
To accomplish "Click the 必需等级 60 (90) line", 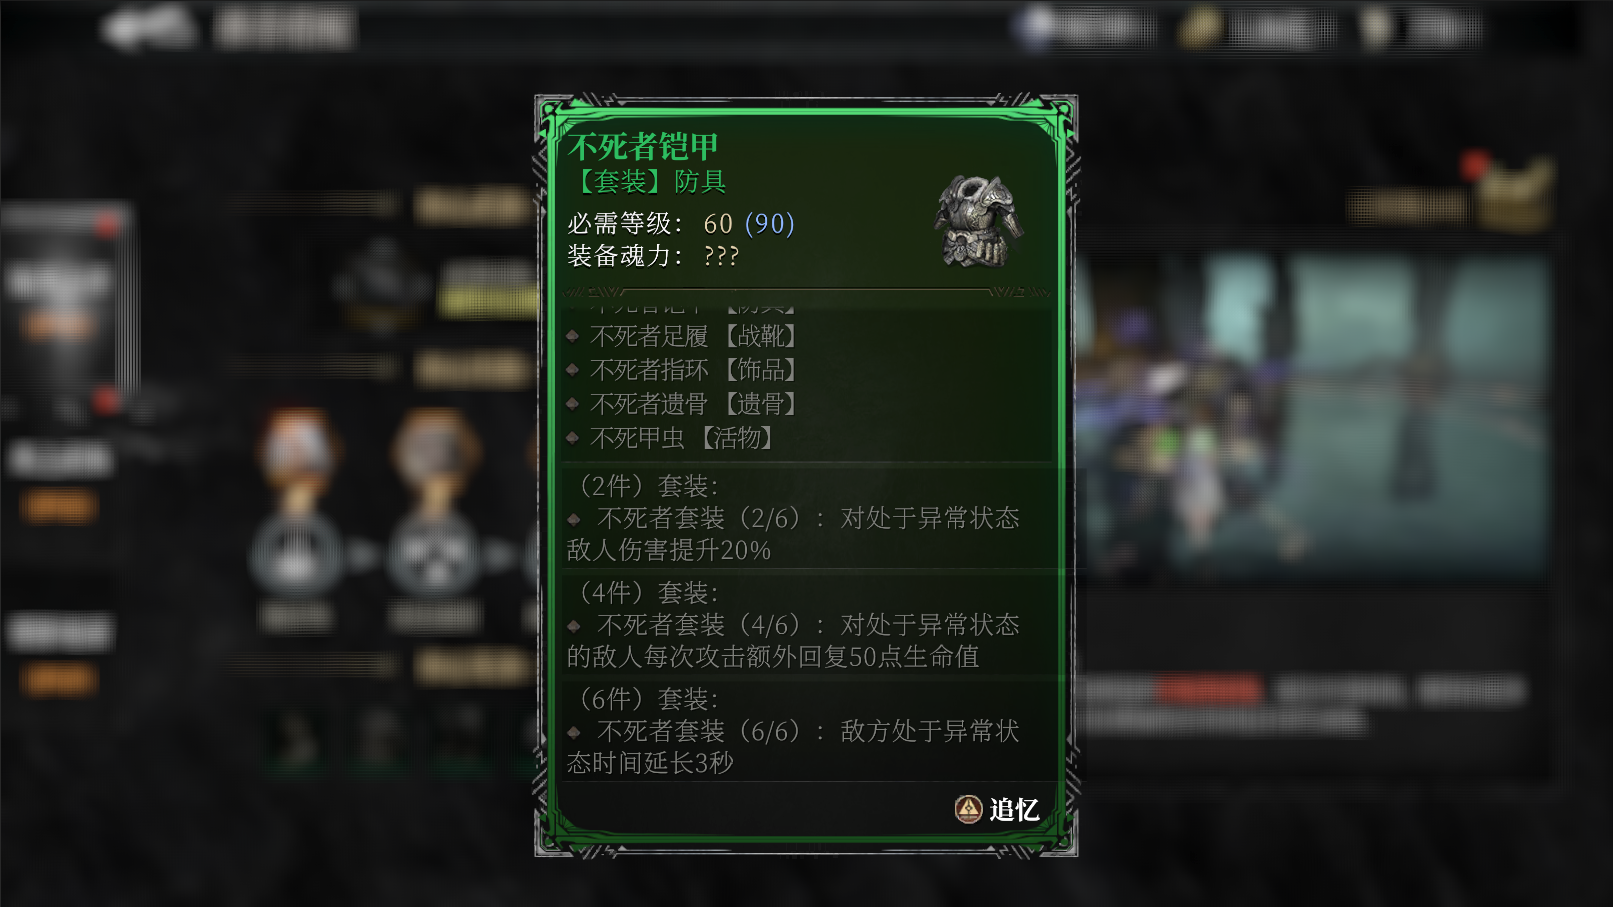I will coord(681,223).
